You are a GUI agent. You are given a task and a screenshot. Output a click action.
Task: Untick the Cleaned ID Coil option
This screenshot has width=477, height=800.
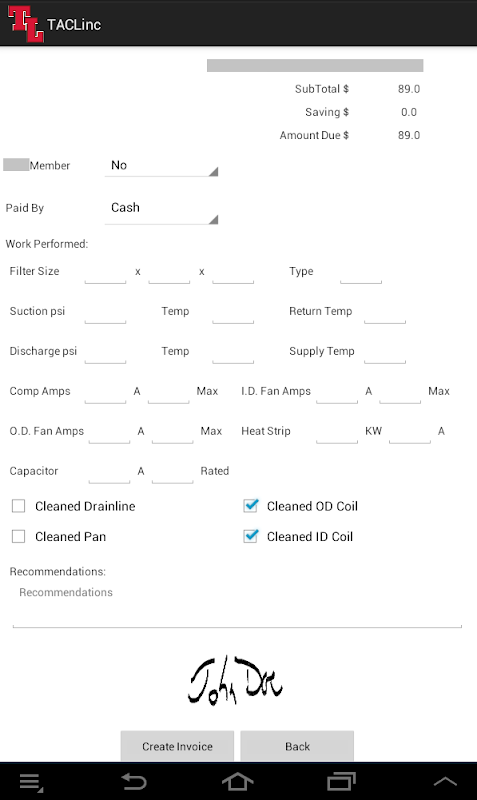coord(250,536)
